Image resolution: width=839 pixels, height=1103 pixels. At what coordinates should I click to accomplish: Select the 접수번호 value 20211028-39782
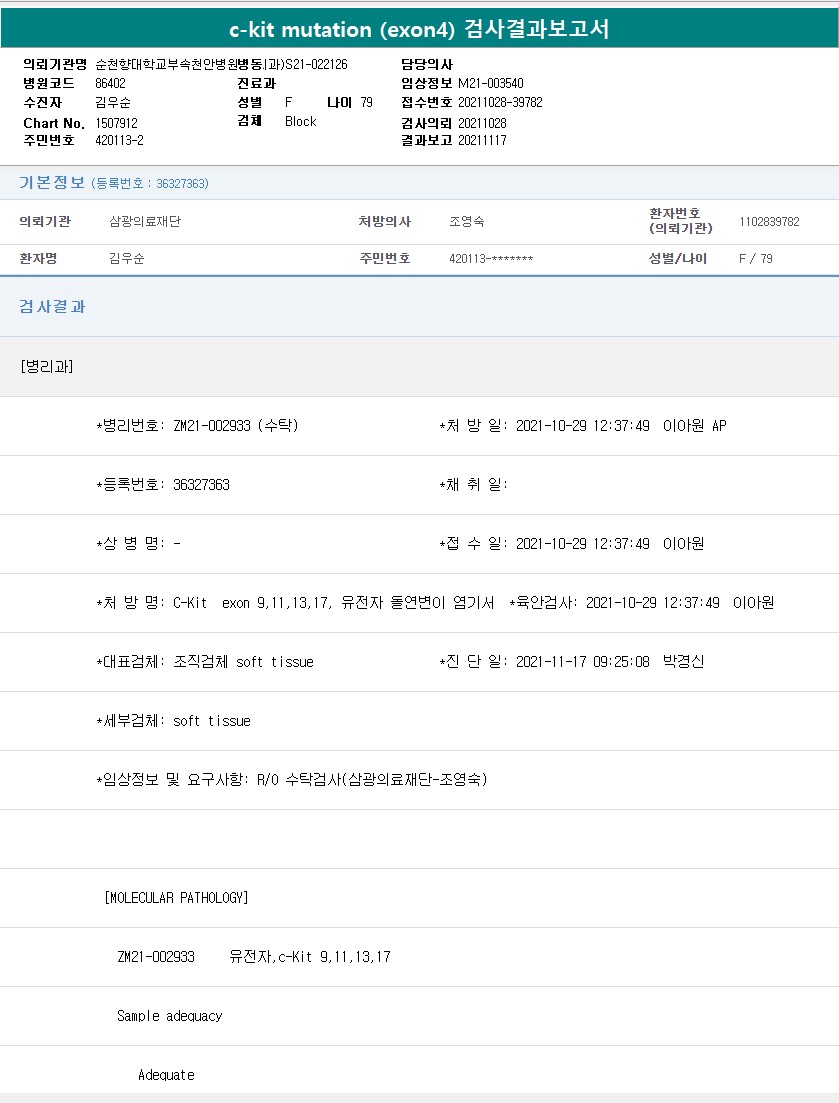pyautogui.click(x=500, y=102)
